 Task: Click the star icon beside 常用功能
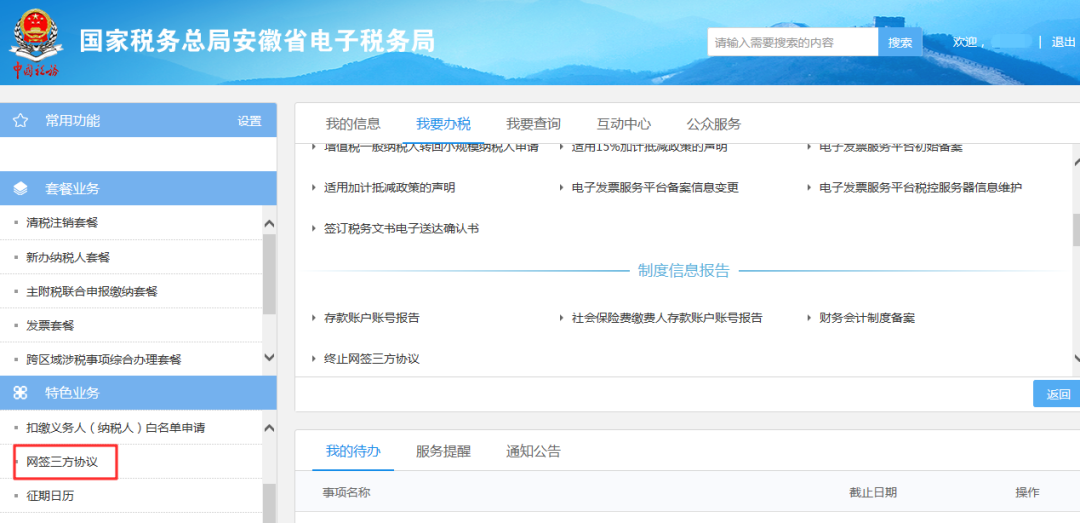coord(21,121)
